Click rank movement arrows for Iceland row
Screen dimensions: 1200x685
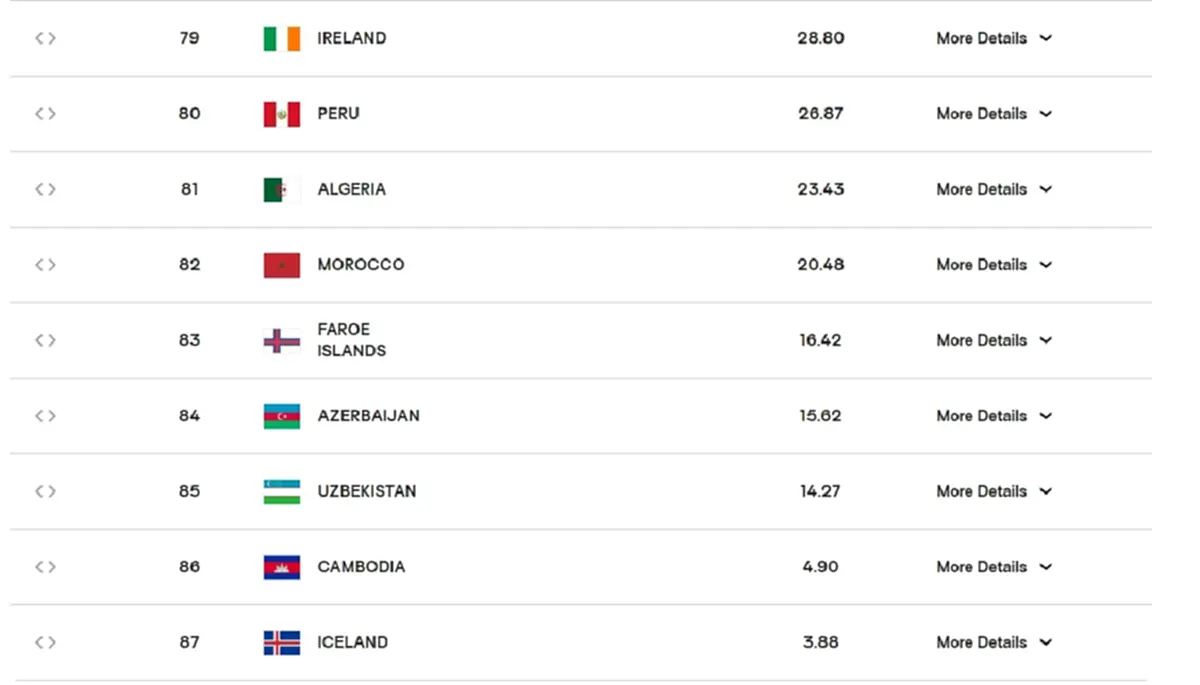[45, 643]
